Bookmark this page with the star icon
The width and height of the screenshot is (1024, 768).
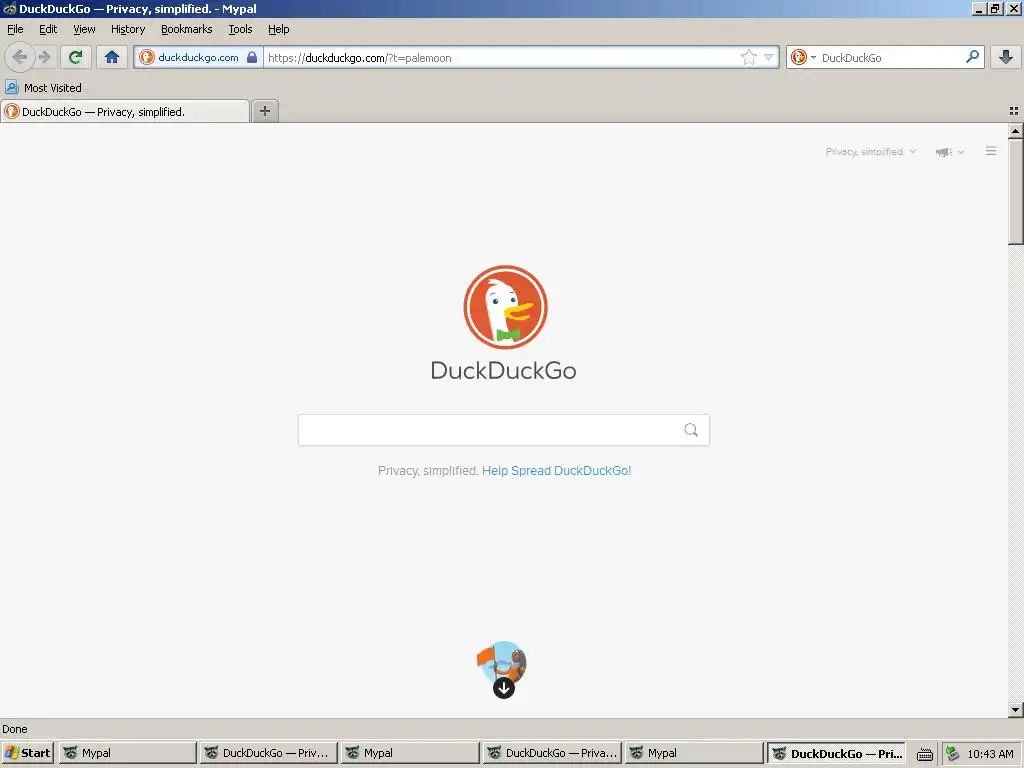click(748, 57)
